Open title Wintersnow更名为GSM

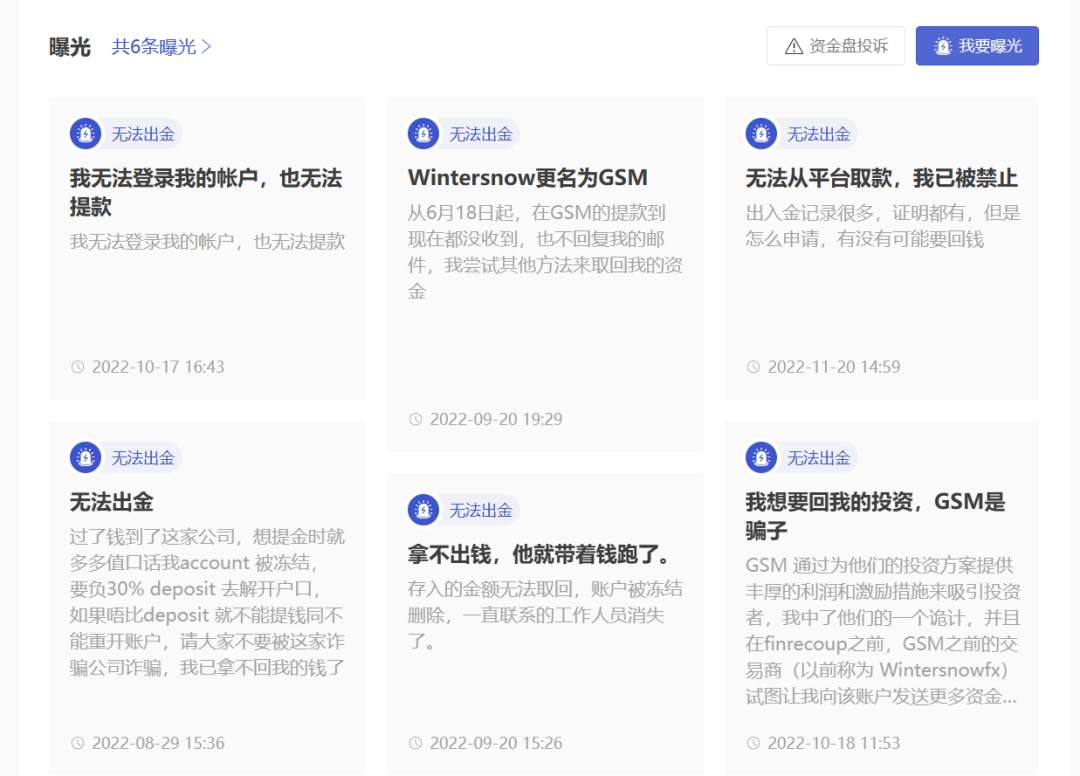click(528, 178)
